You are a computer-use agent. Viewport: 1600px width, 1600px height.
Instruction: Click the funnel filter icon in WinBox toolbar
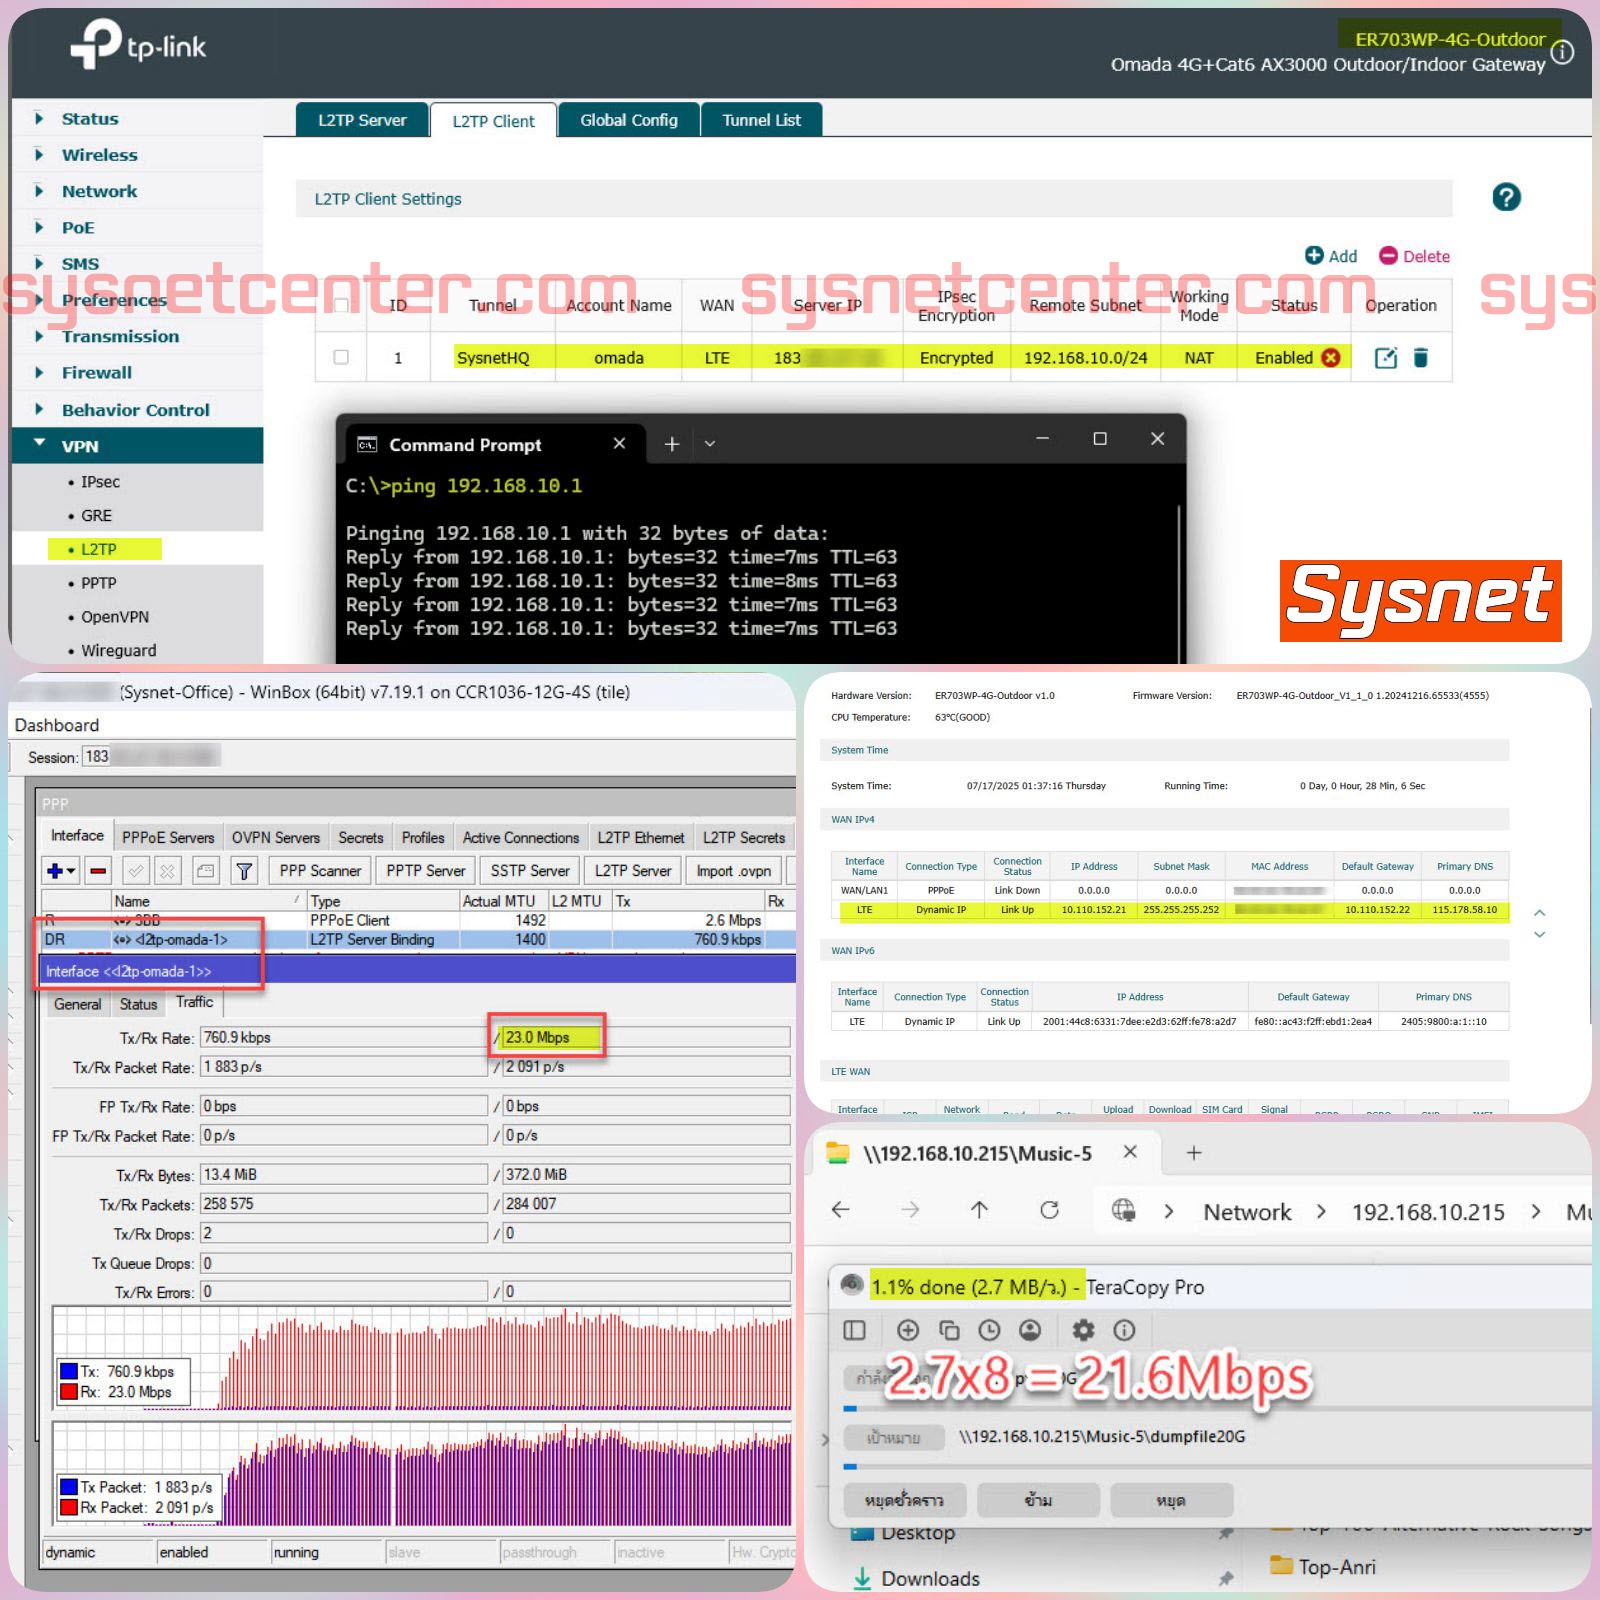point(244,871)
